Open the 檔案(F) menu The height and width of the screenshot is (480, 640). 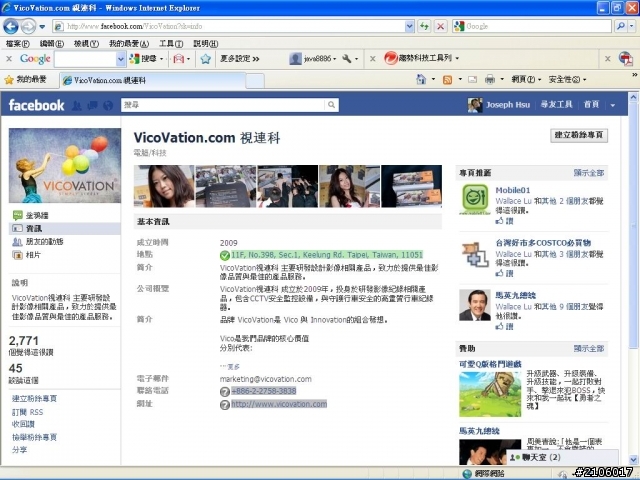(18, 43)
